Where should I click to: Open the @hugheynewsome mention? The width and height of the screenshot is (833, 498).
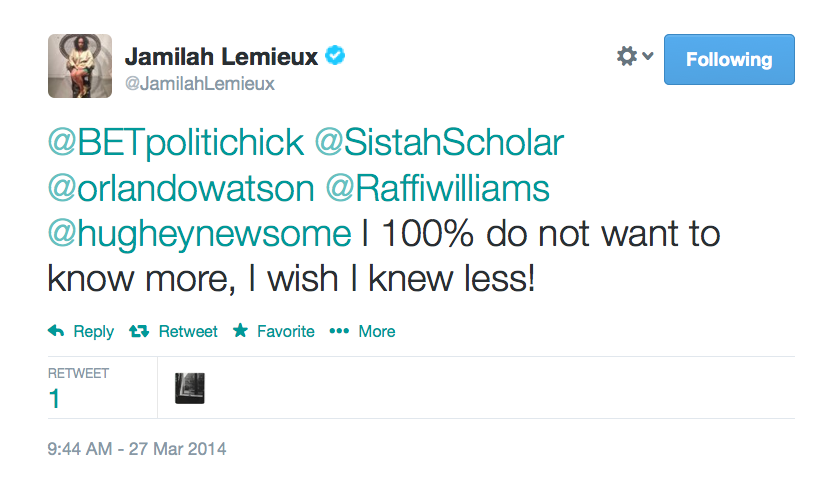click(x=199, y=233)
